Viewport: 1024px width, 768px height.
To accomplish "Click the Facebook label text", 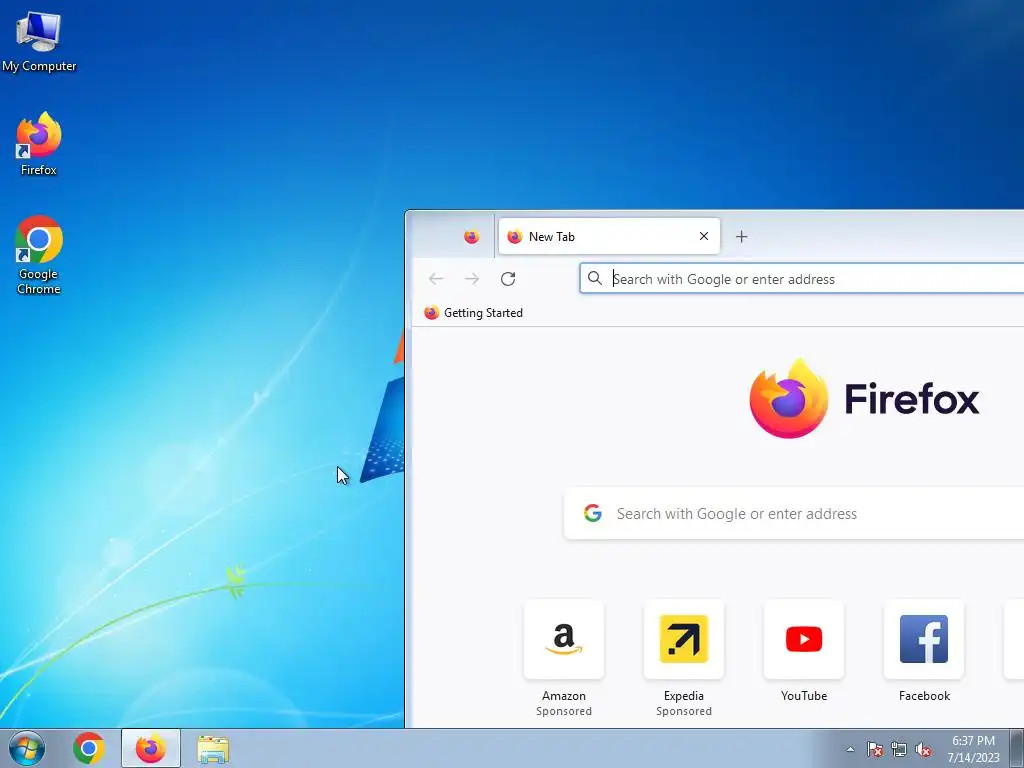I will click(x=924, y=696).
